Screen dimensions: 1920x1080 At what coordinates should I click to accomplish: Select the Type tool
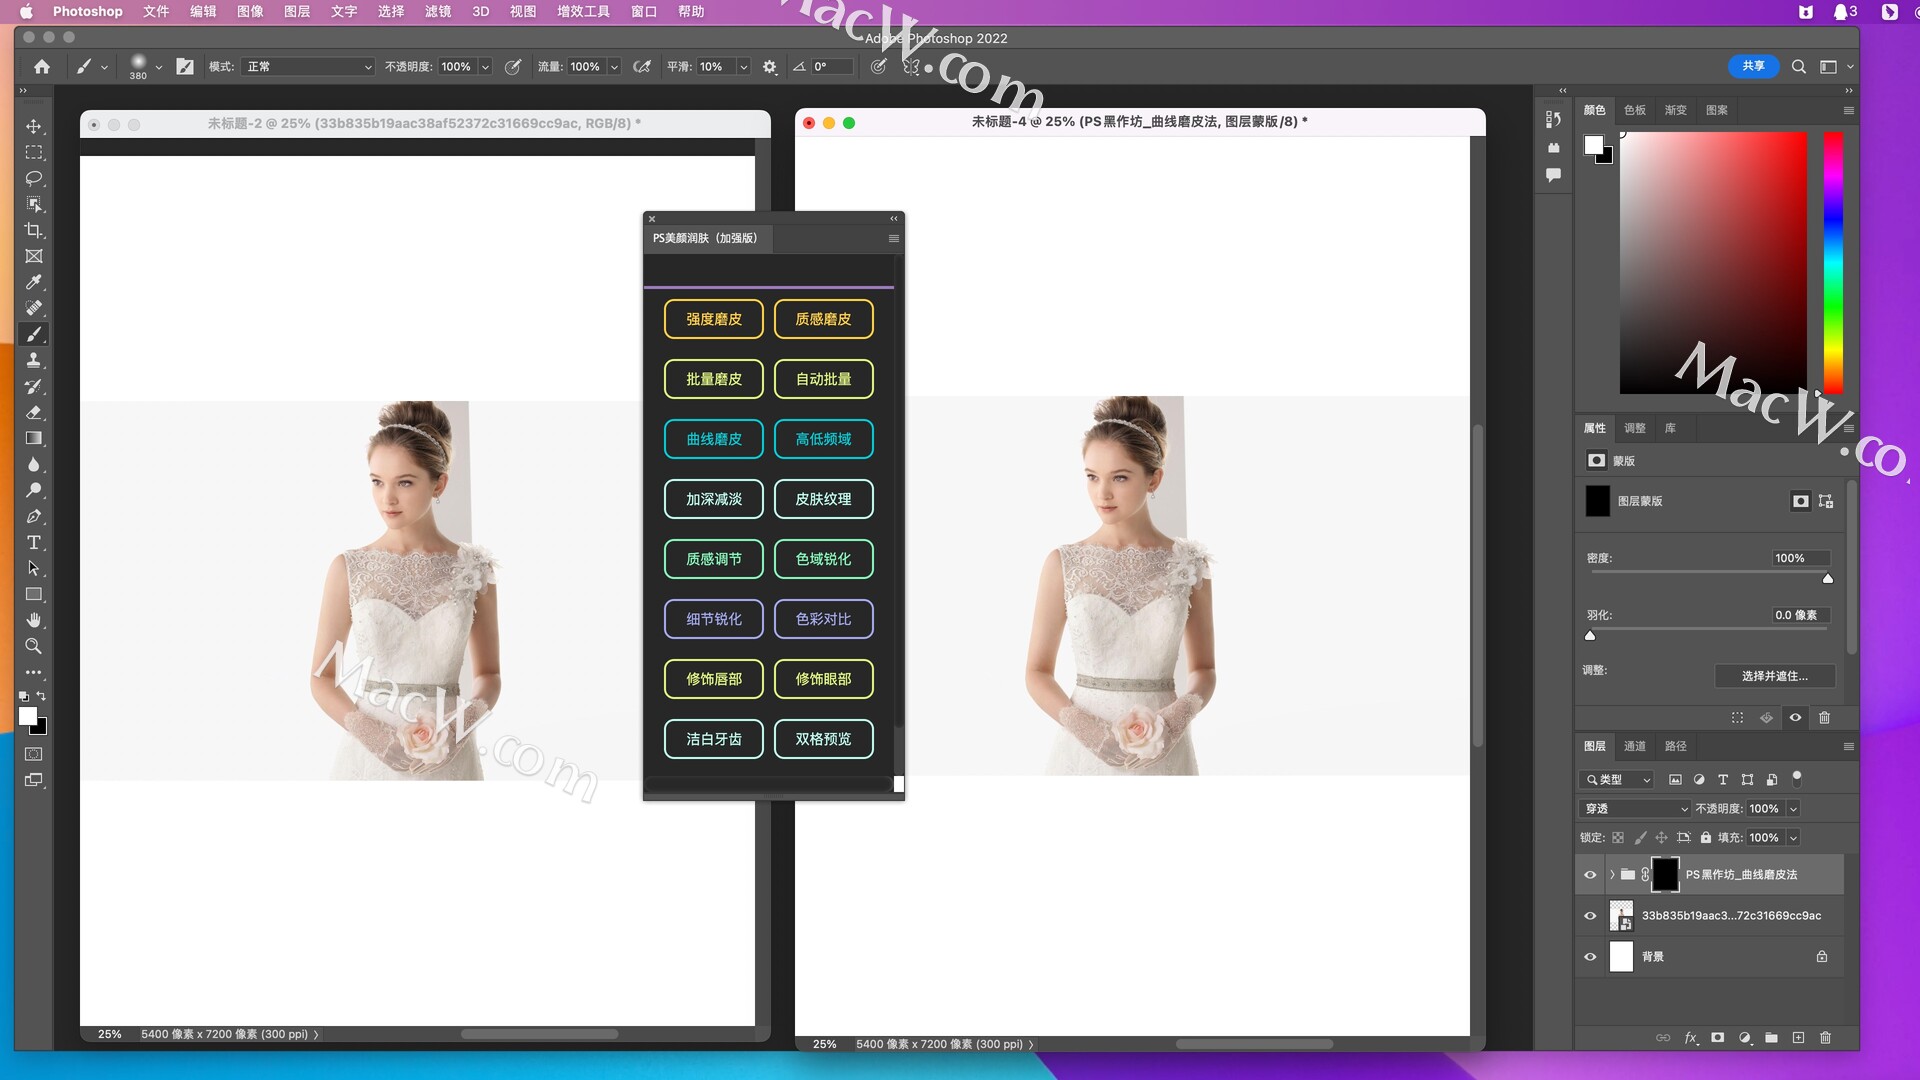tap(33, 542)
